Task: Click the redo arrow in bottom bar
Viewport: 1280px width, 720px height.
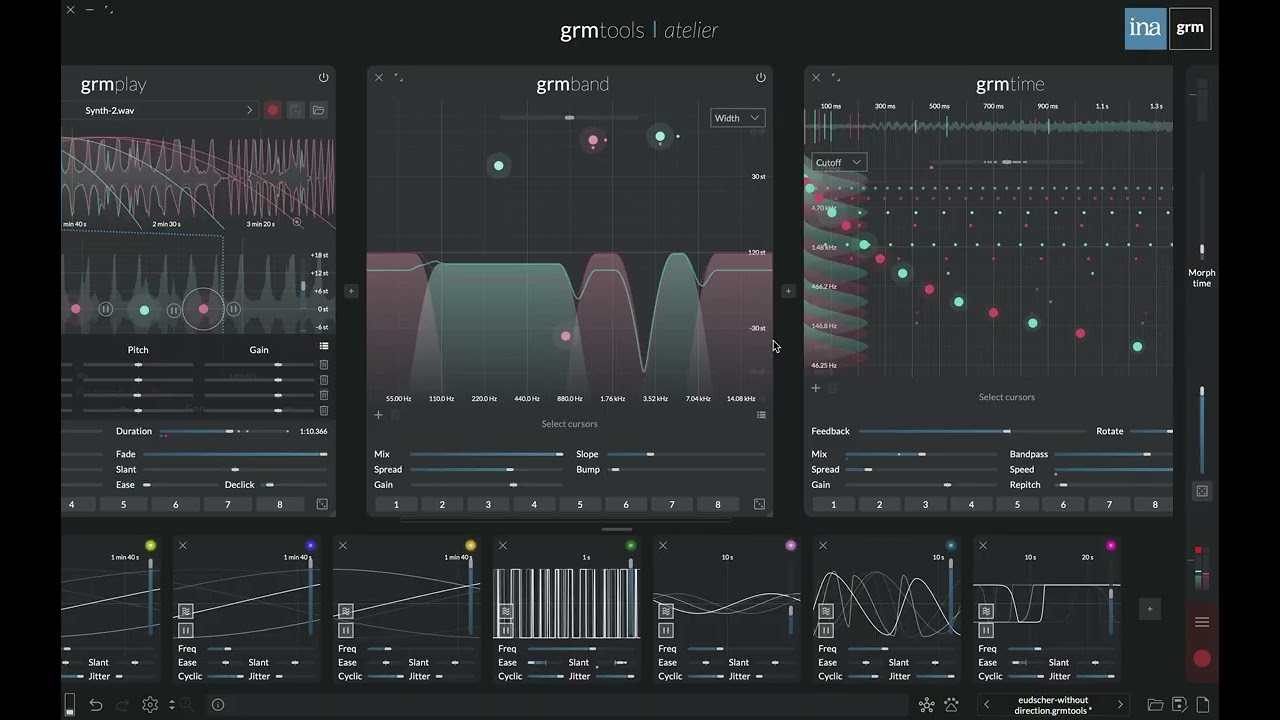Action: click(x=123, y=705)
